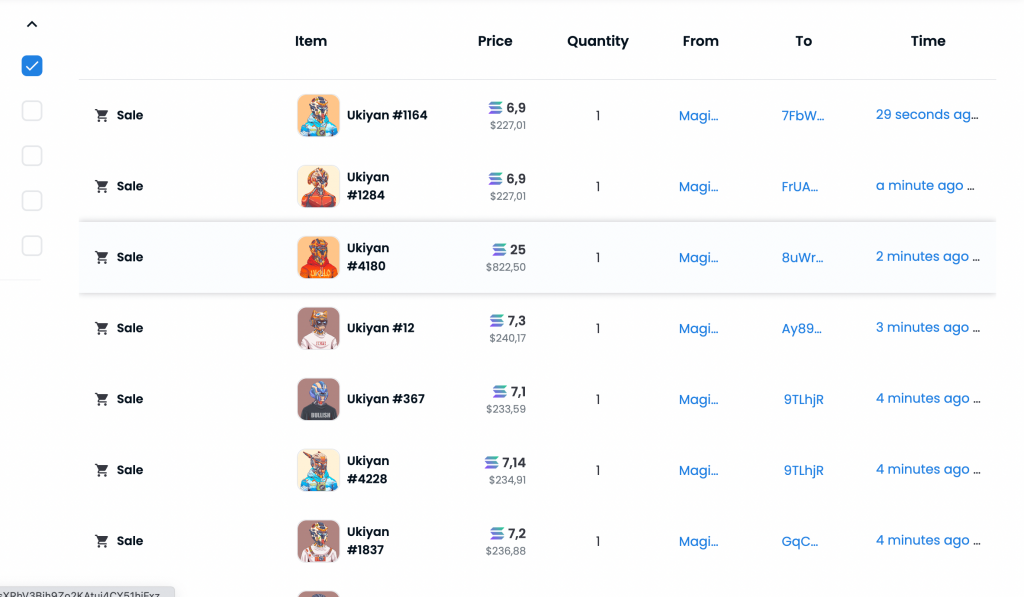The height and width of the screenshot is (597, 1024).
Task: Click the Solana icon next to price 25
Action: (499, 250)
